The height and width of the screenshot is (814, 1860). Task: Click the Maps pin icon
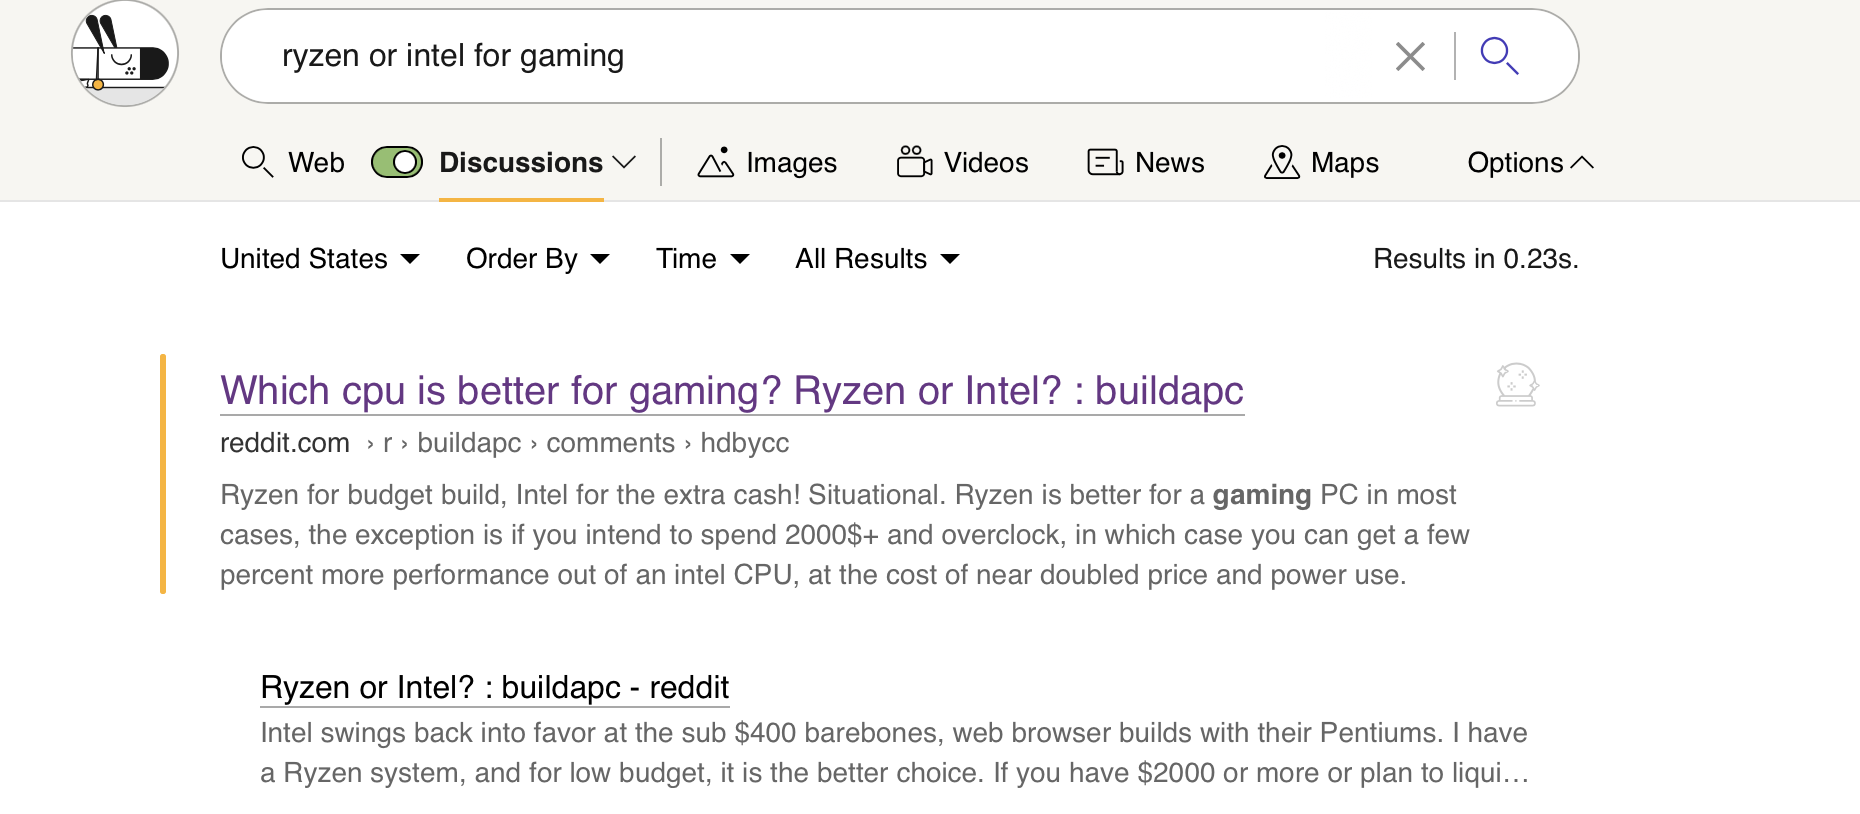pyautogui.click(x=1281, y=162)
